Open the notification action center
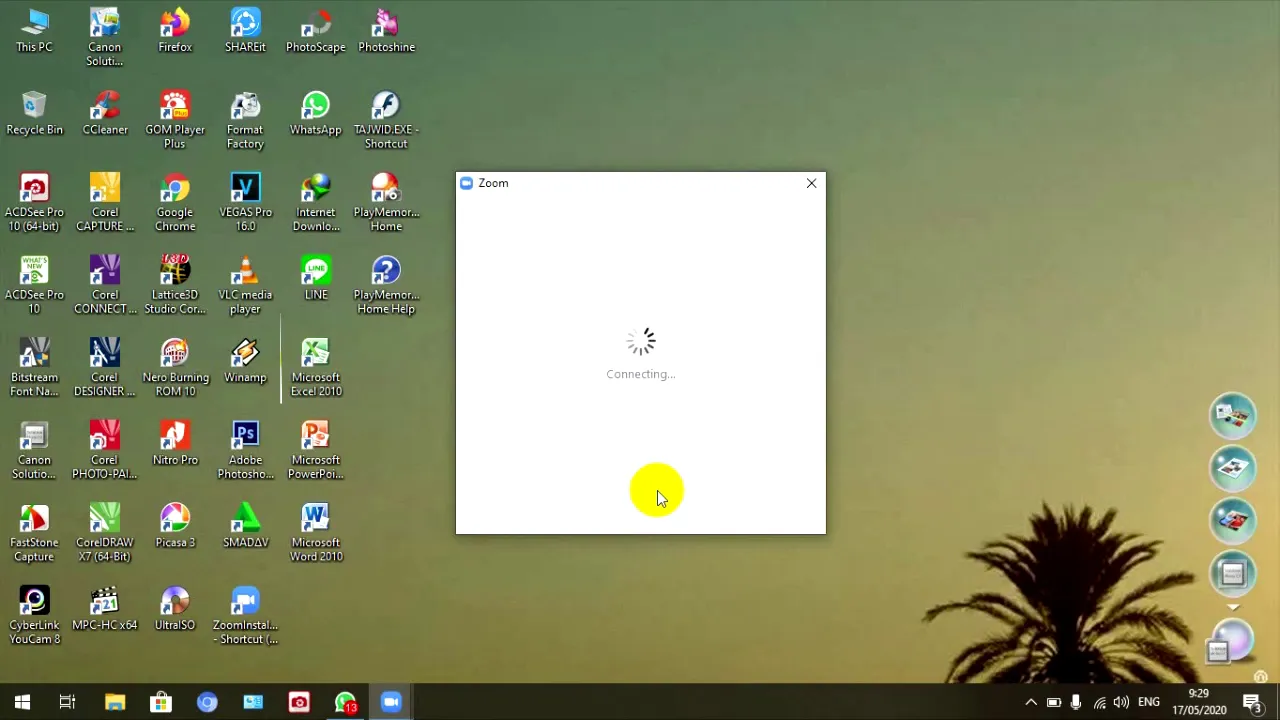 click(x=1253, y=702)
